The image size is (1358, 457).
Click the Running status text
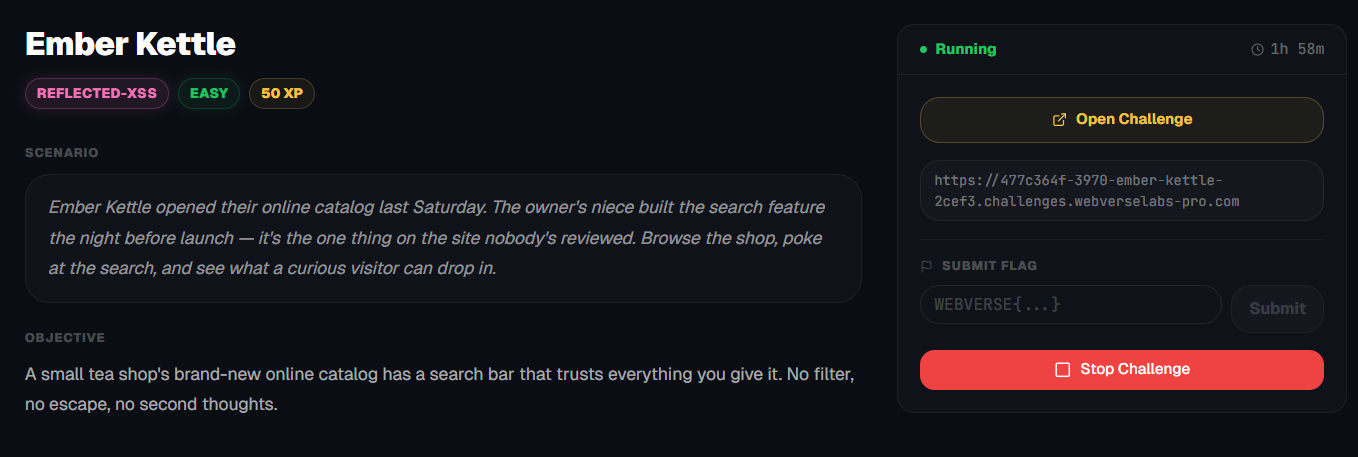(966, 49)
